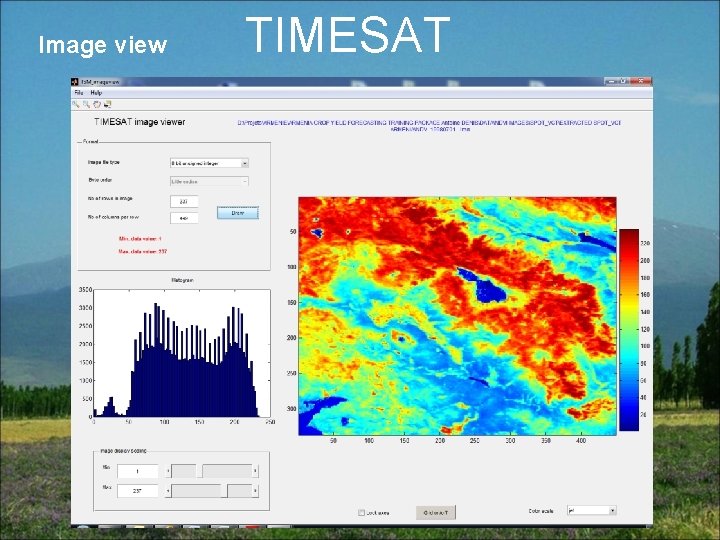This screenshot has width=720, height=540.
Task: Open the Color scale dropdown
Action: click(591, 510)
